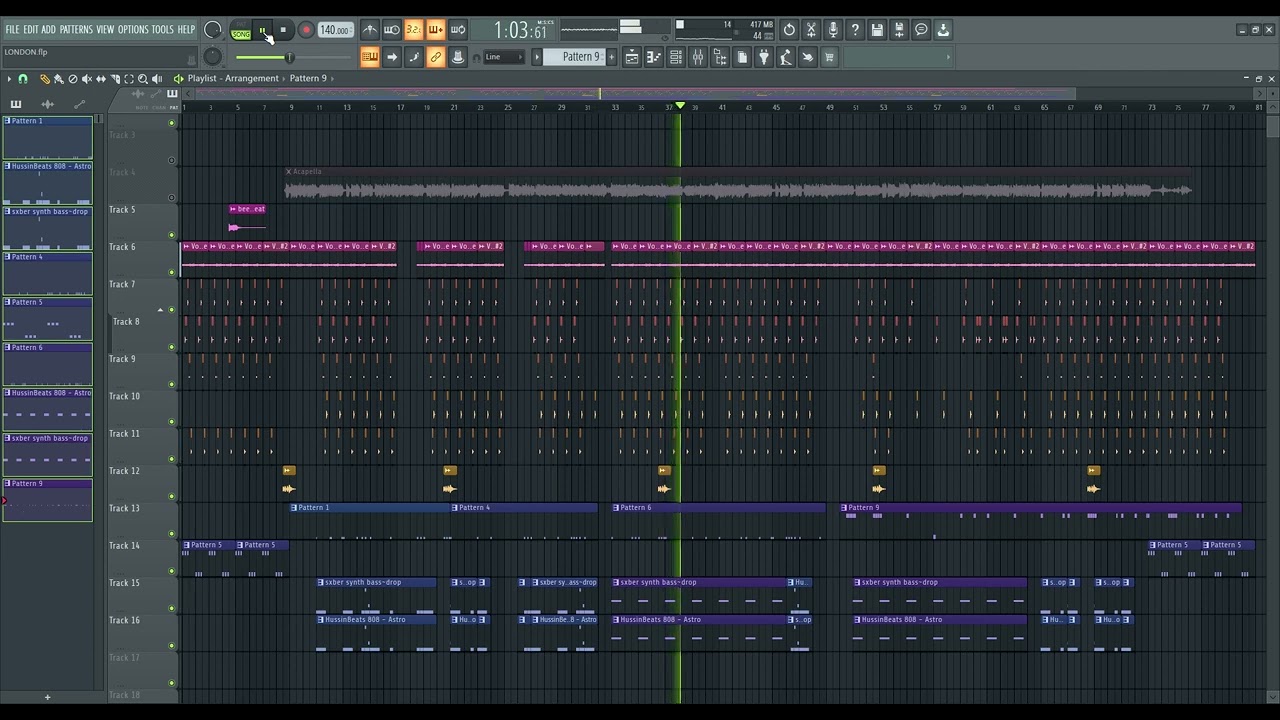
Task: Select the playlist Paint brush tool
Action: (x=58, y=78)
